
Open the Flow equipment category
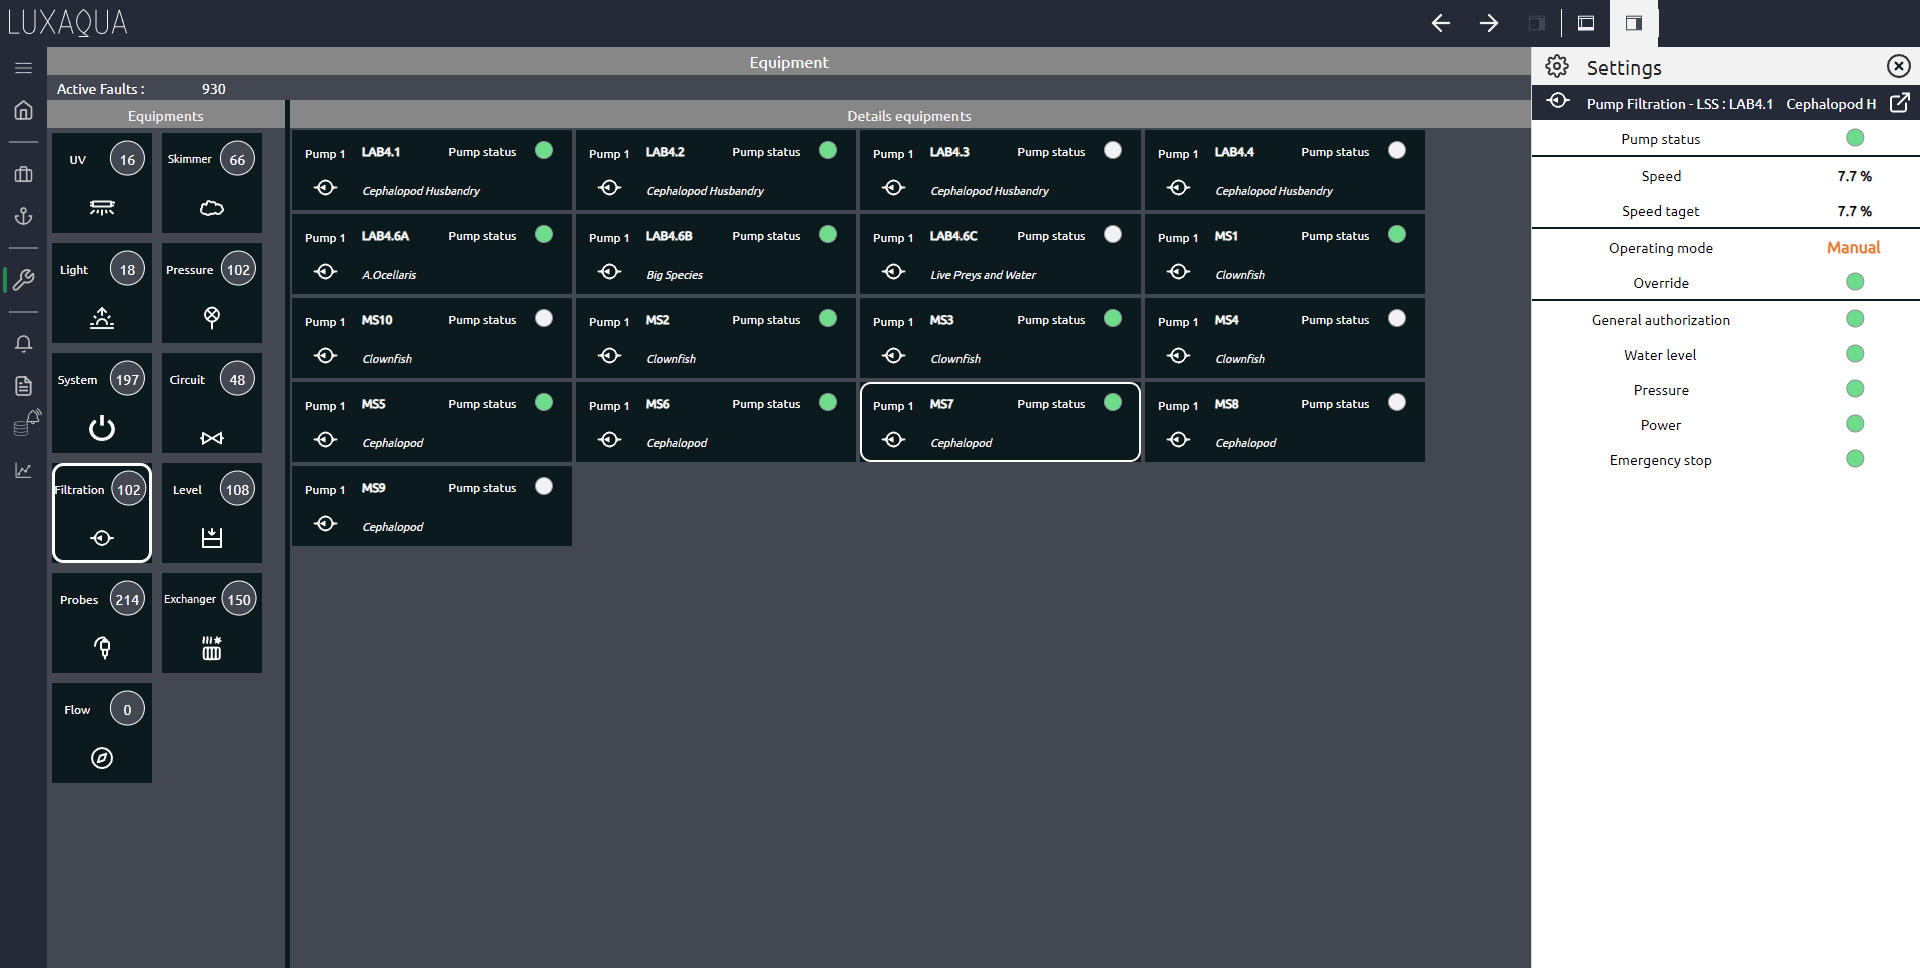[101, 733]
